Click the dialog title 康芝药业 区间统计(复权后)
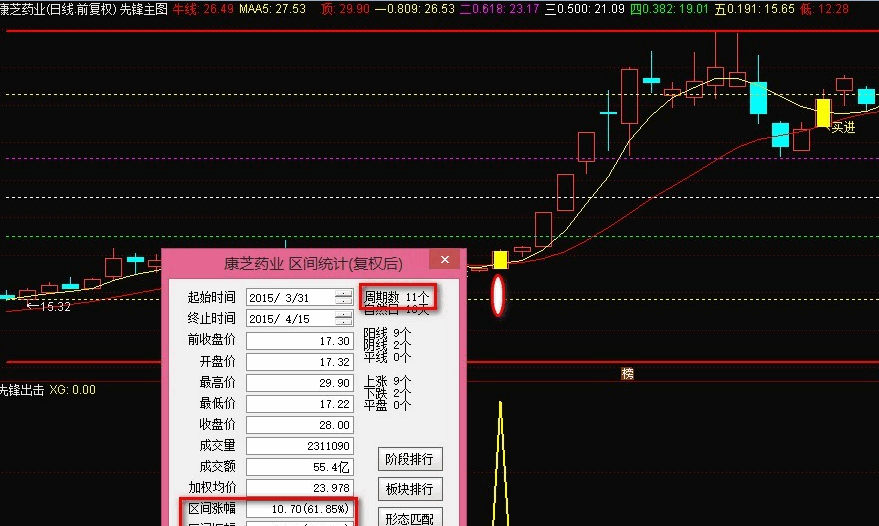The width and height of the screenshot is (879, 526). click(313, 264)
